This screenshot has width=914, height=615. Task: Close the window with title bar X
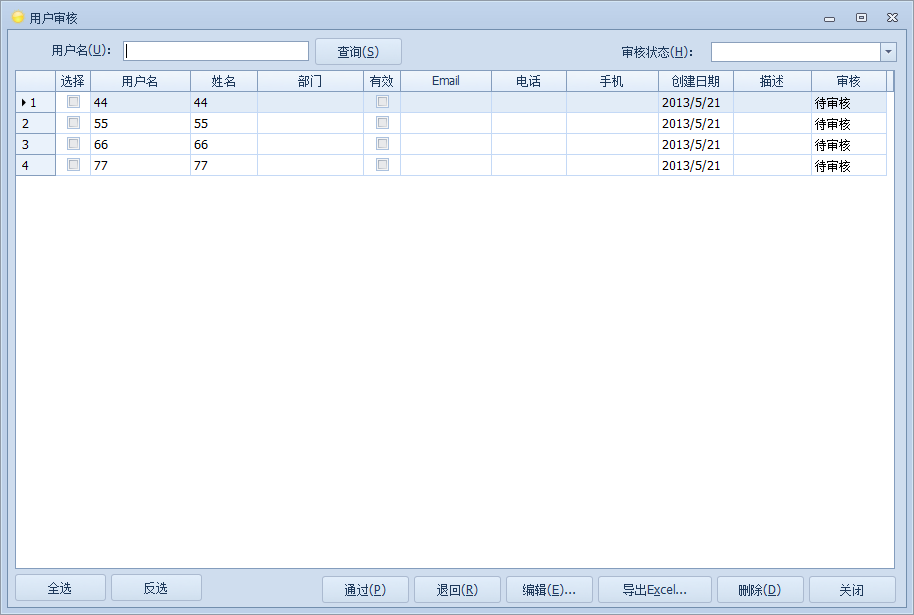[892, 17]
